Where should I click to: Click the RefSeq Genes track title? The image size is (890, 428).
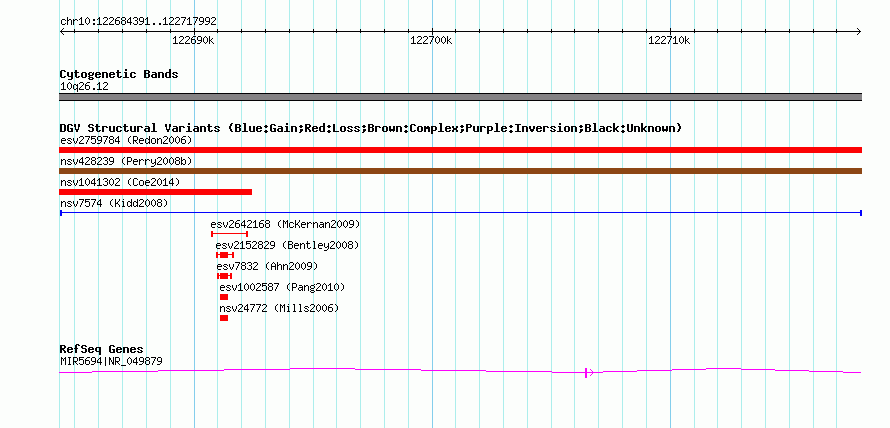pos(102,349)
